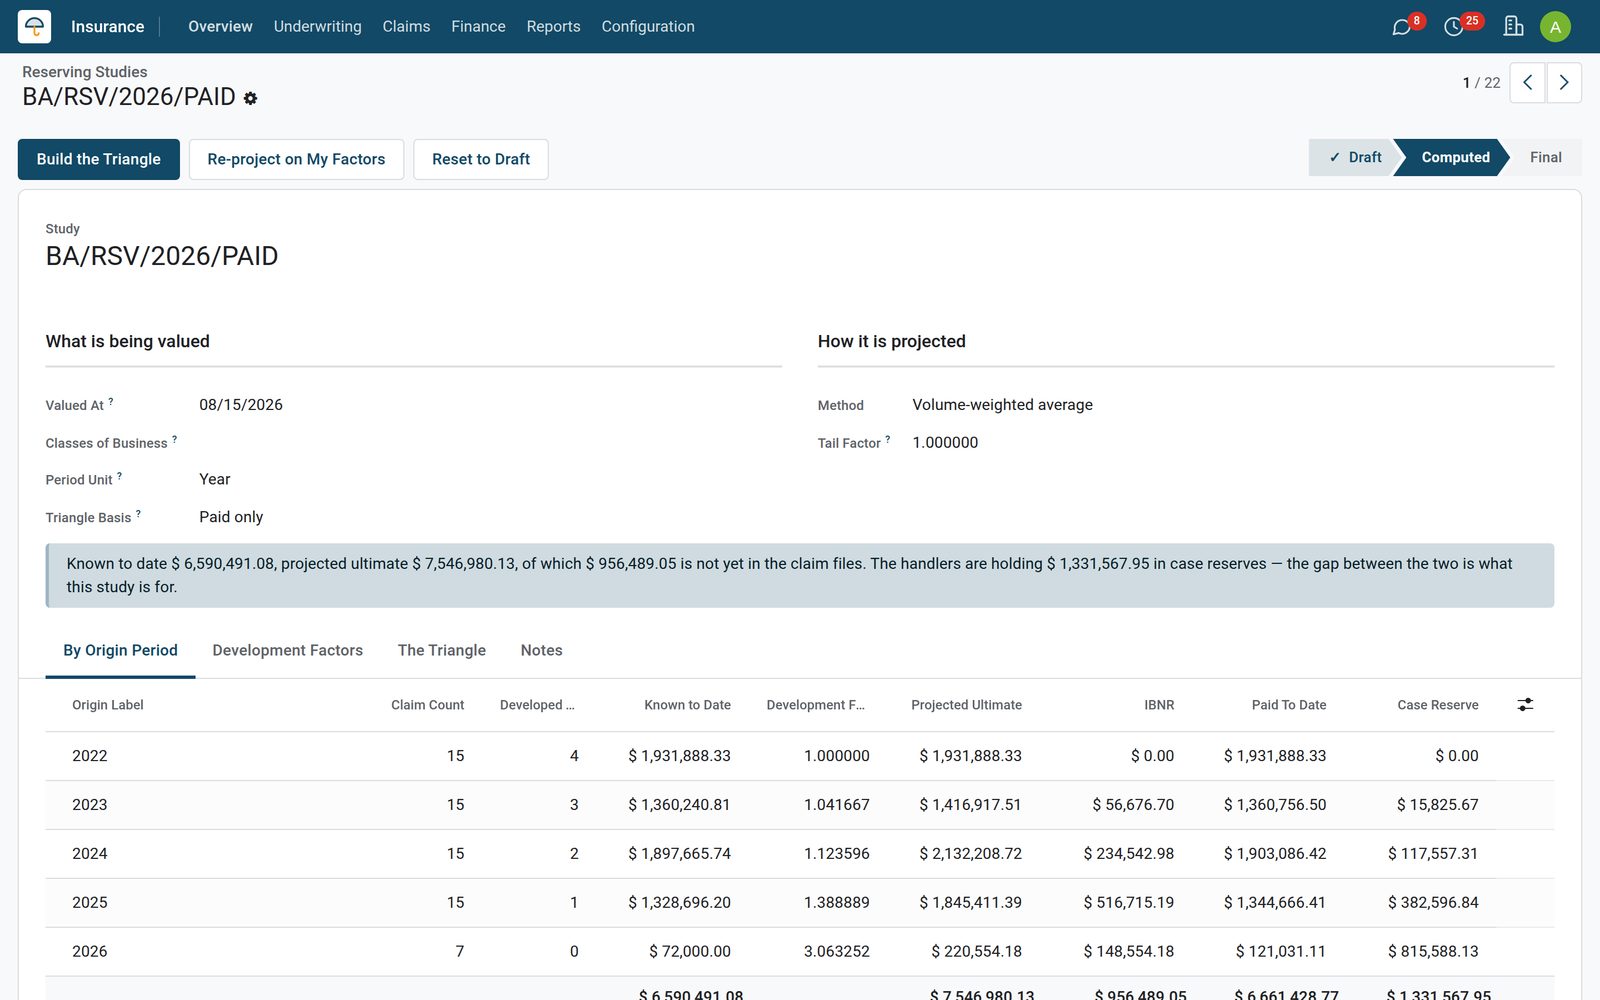The height and width of the screenshot is (1000, 1600).
Task: Select the Final status stage
Action: click(x=1545, y=157)
